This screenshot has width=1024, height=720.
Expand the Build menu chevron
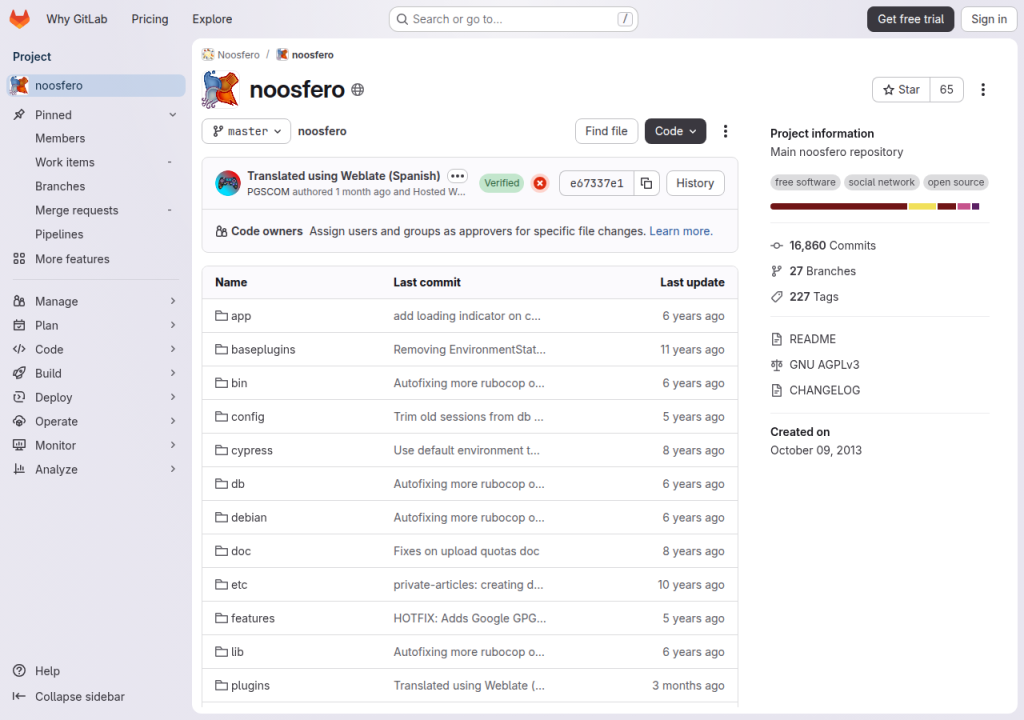172,373
